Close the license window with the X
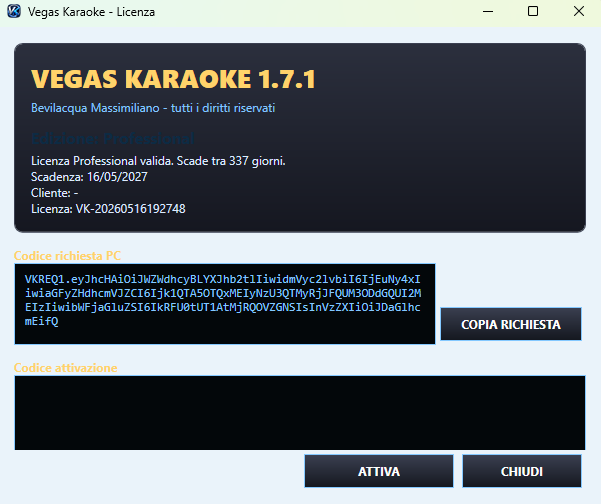Screen dimensions: 601x504 [579, 11]
